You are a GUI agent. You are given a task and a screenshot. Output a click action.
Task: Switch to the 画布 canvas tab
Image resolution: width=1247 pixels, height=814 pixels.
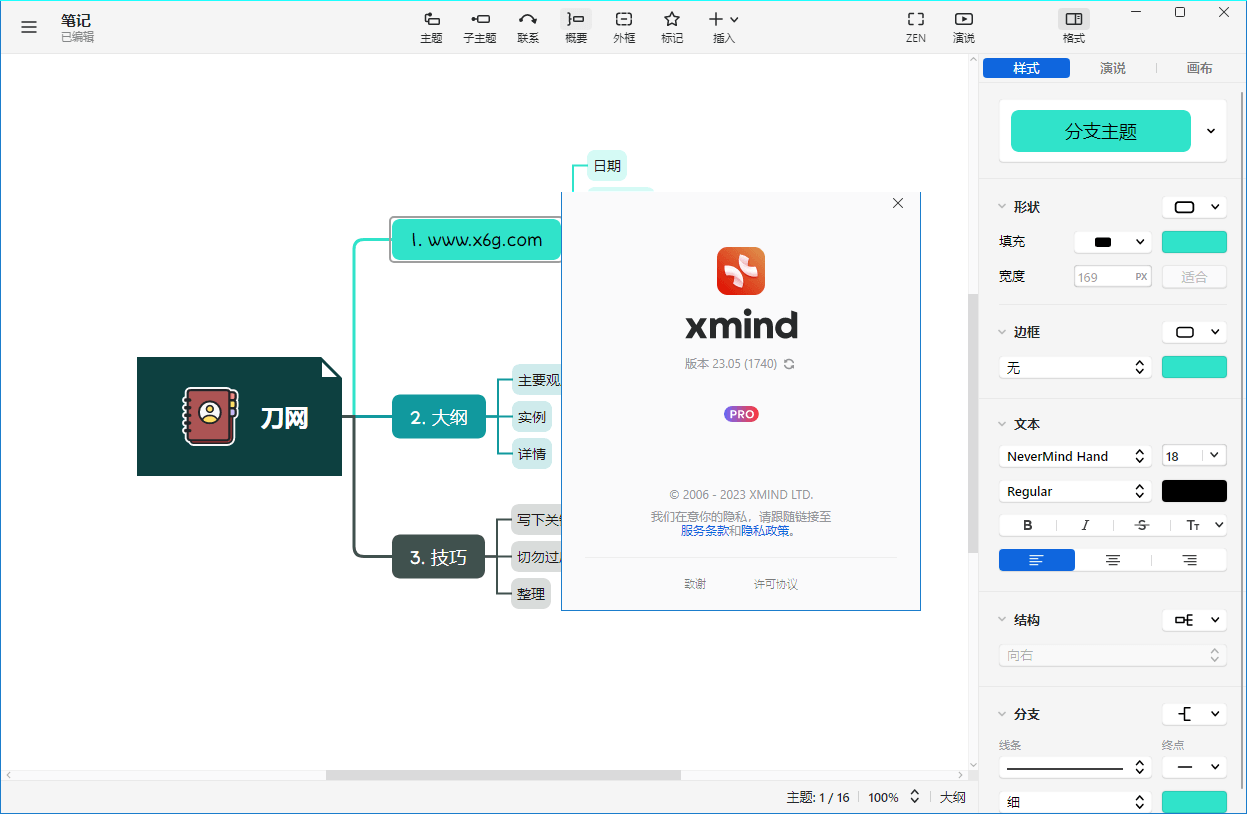click(1199, 68)
